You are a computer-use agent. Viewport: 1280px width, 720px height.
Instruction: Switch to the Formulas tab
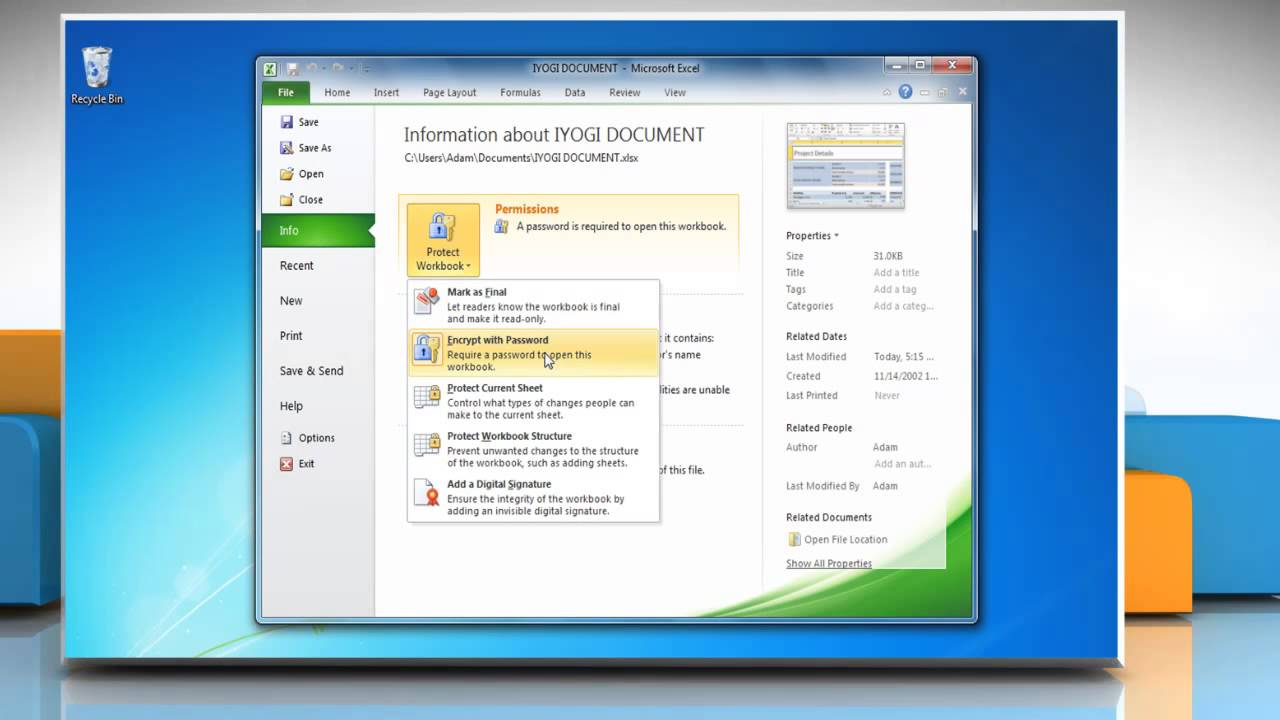point(520,92)
